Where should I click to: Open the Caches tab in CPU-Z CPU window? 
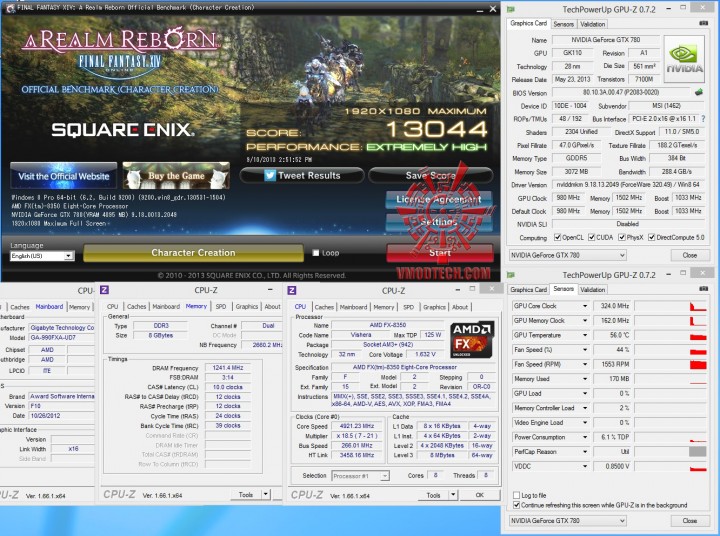click(x=324, y=307)
